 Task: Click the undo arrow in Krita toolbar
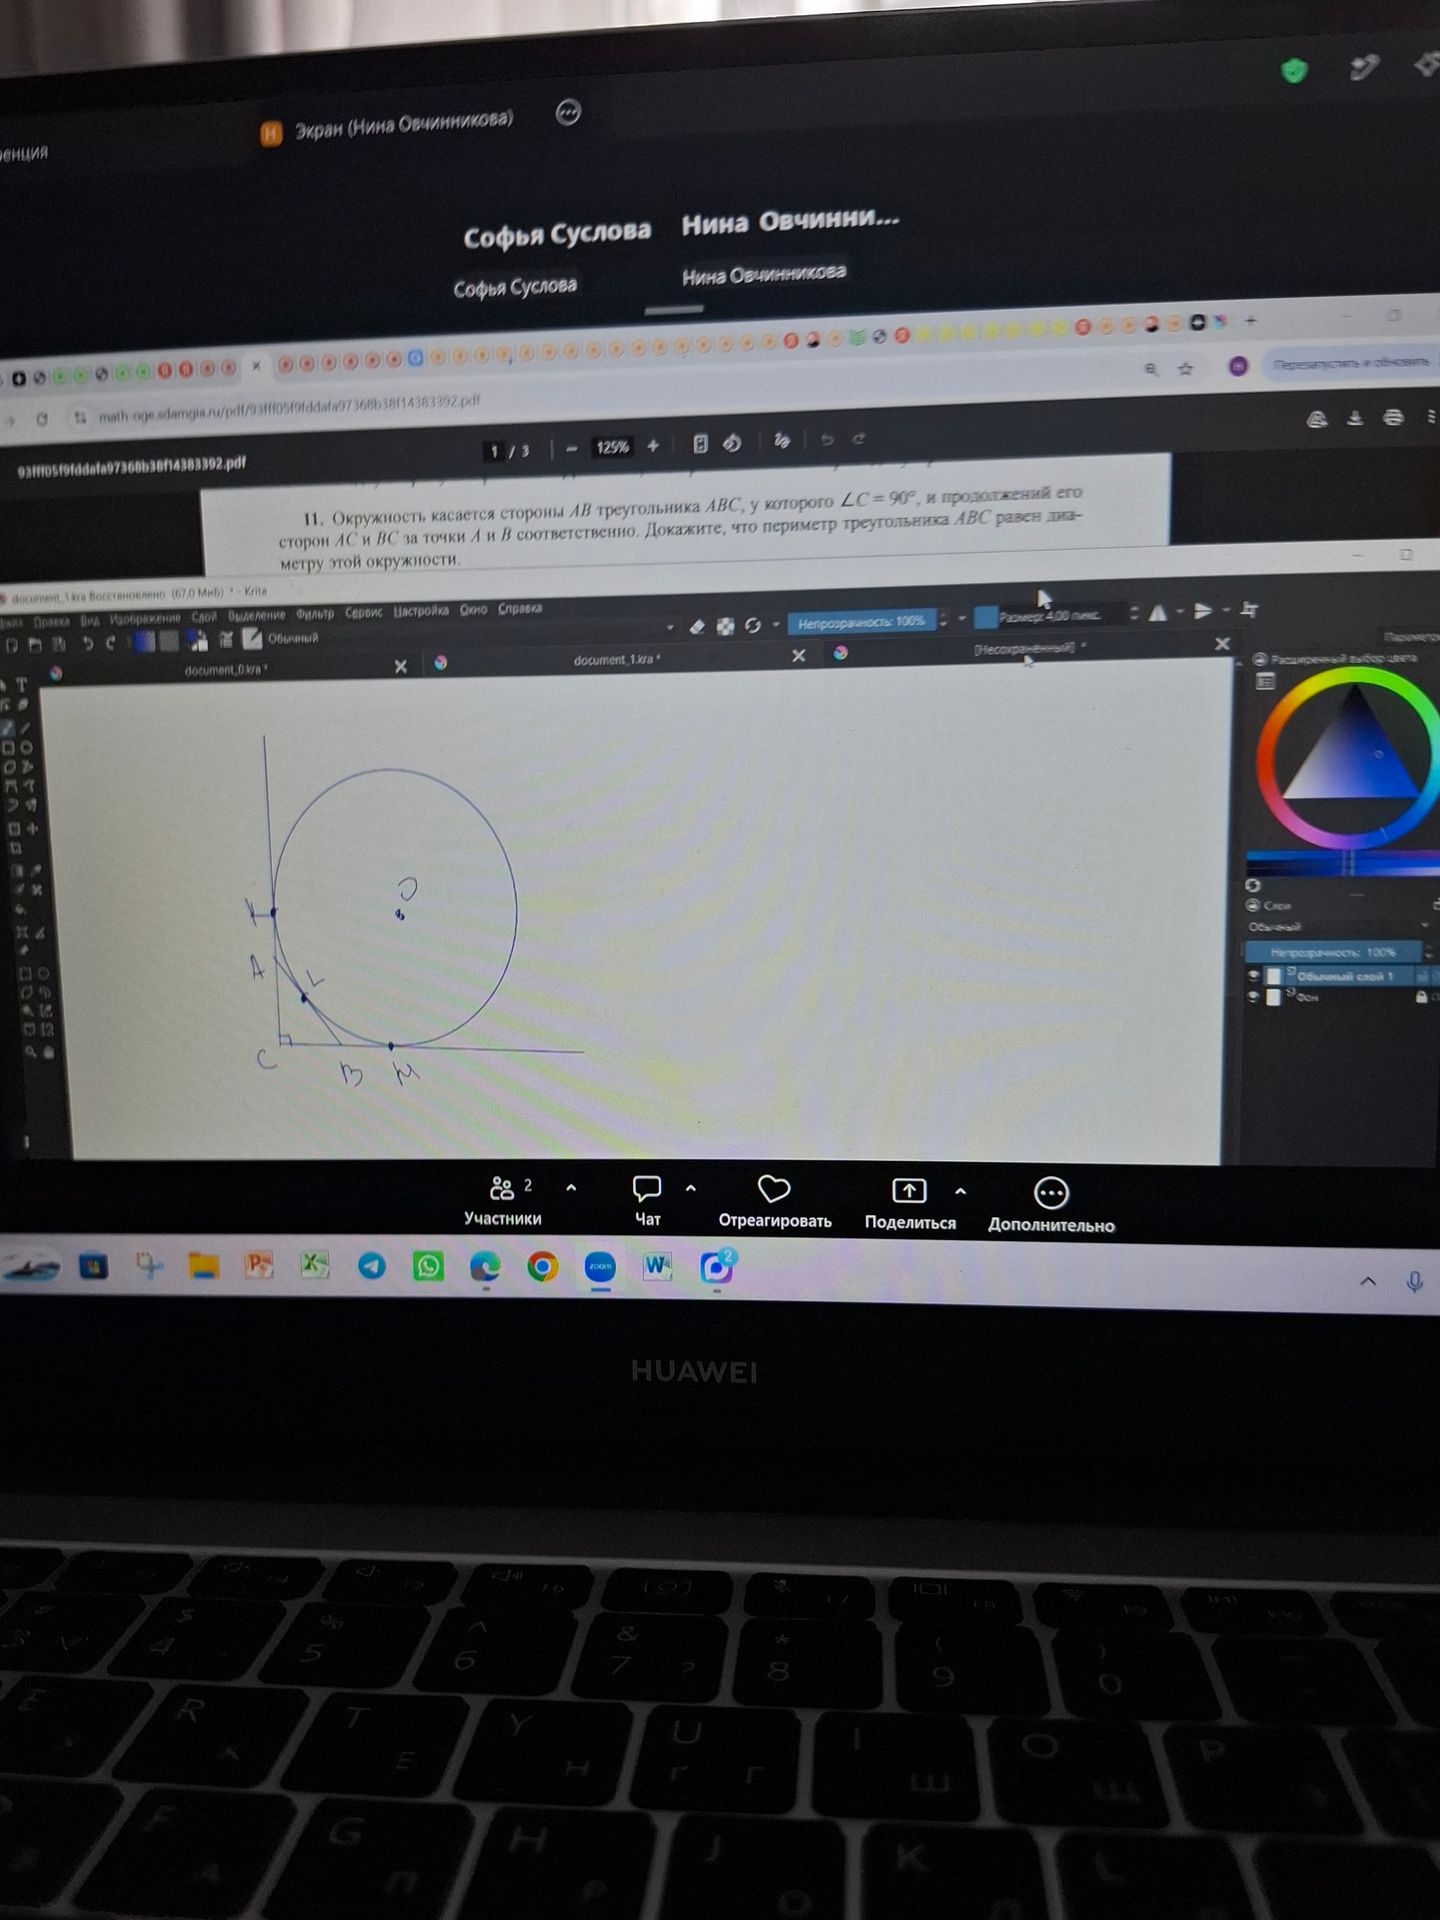88,644
